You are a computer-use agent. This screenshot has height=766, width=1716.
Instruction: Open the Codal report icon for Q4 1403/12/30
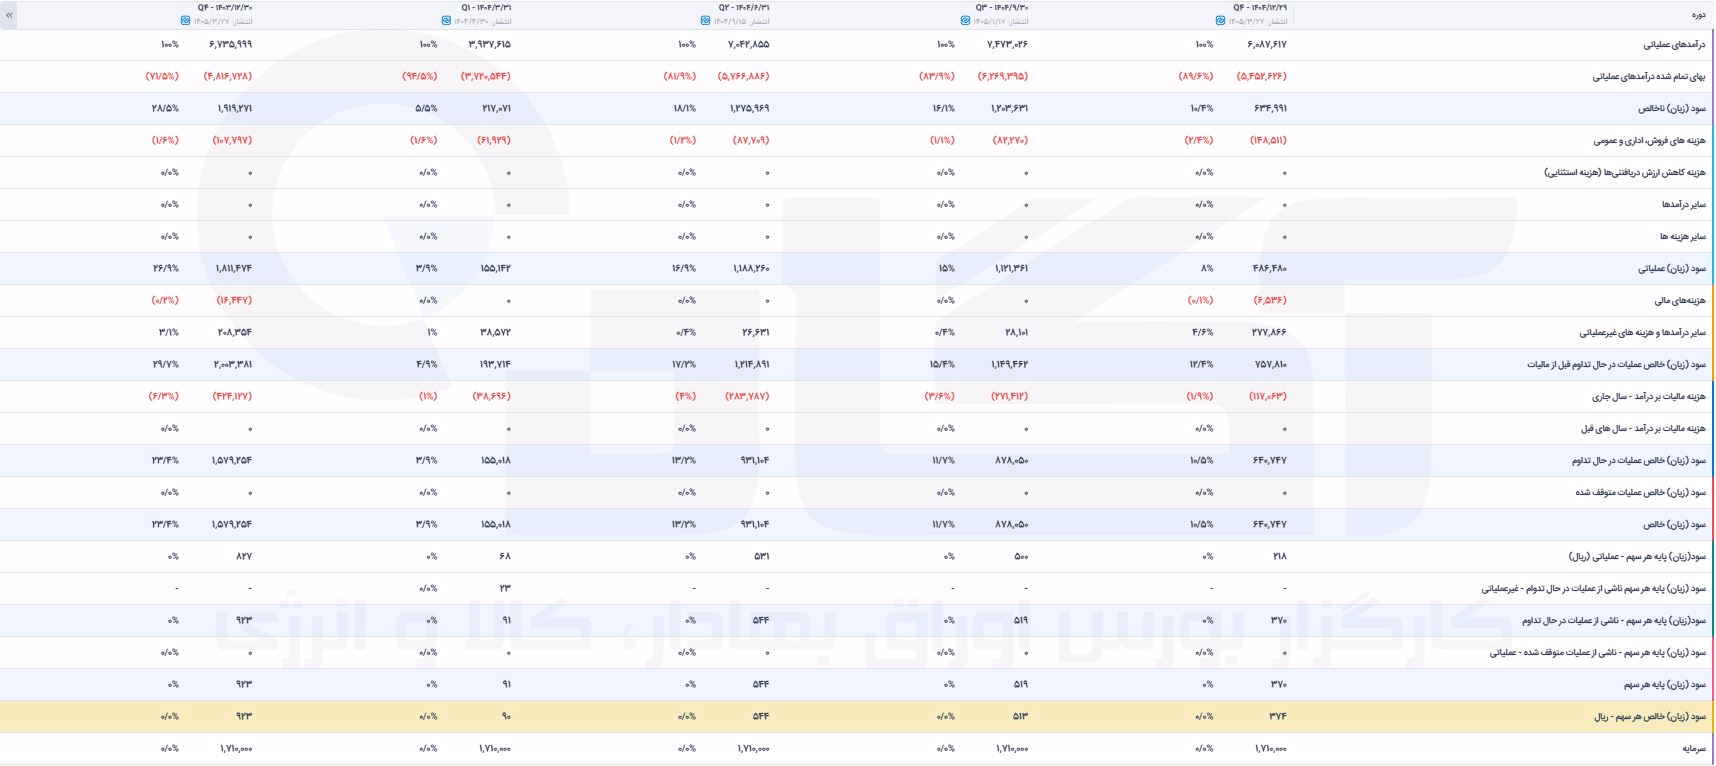point(186,20)
